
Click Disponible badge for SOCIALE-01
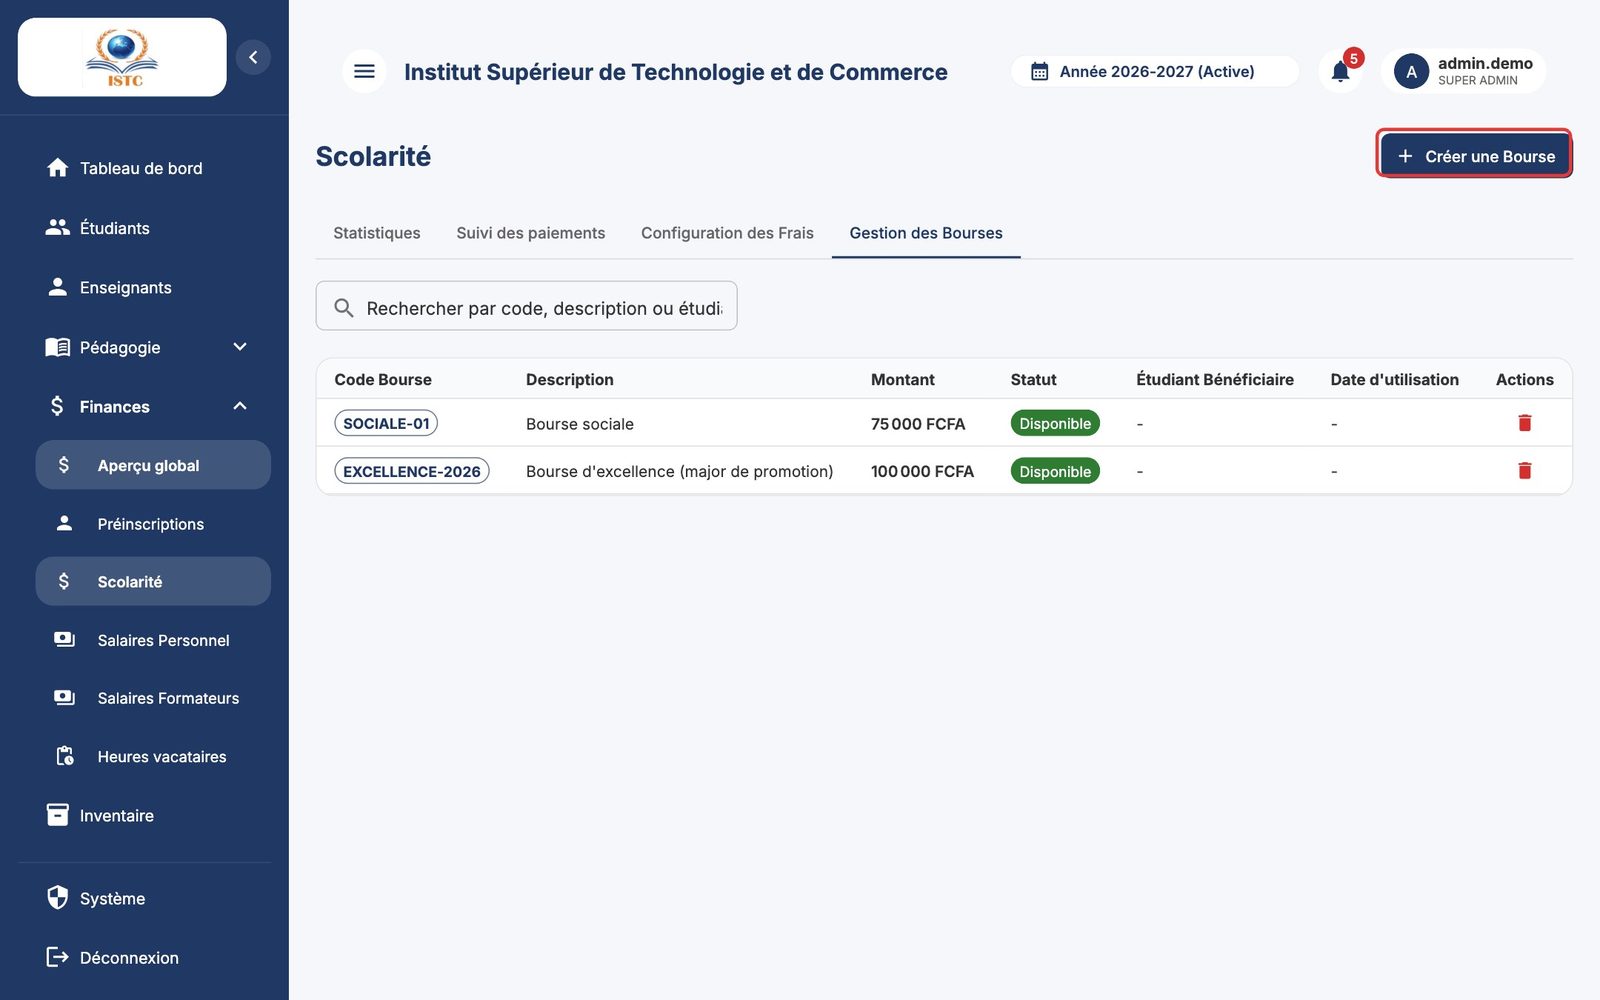tap(1055, 423)
